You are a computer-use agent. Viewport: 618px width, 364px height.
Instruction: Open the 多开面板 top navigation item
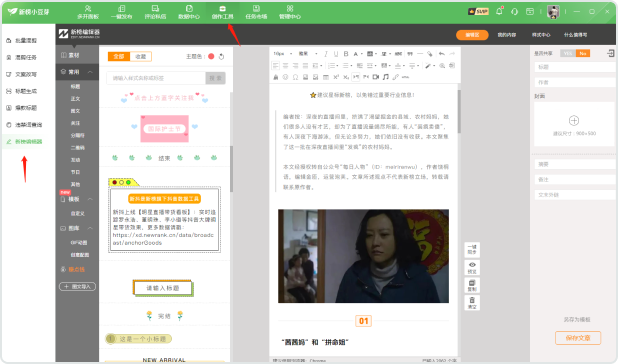(88, 12)
